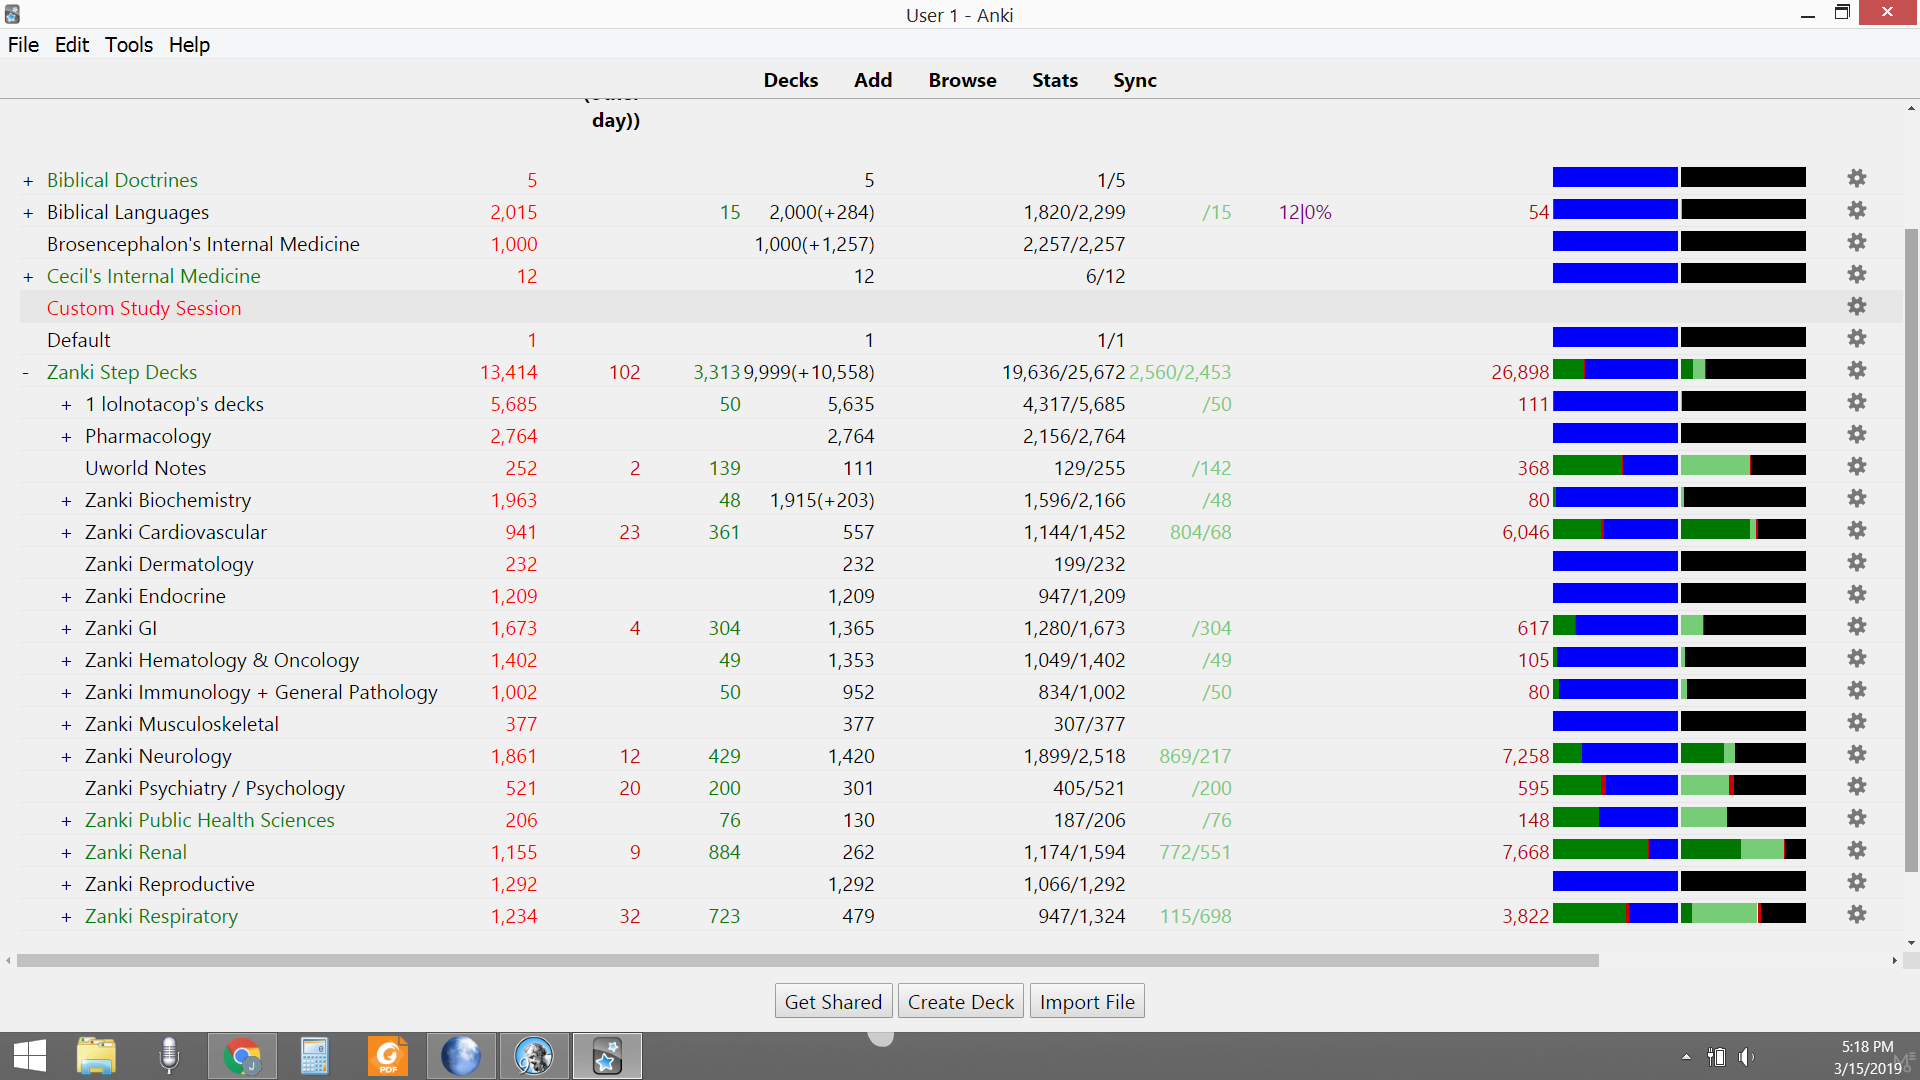
Task: Open File Explorer from the taskbar
Action: click(x=96, y=1056)
